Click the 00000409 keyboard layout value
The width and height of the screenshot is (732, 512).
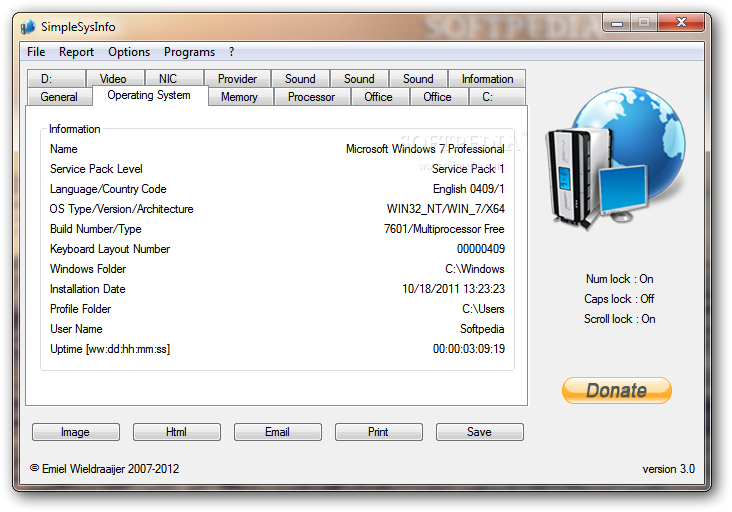[x=481, y=249]
